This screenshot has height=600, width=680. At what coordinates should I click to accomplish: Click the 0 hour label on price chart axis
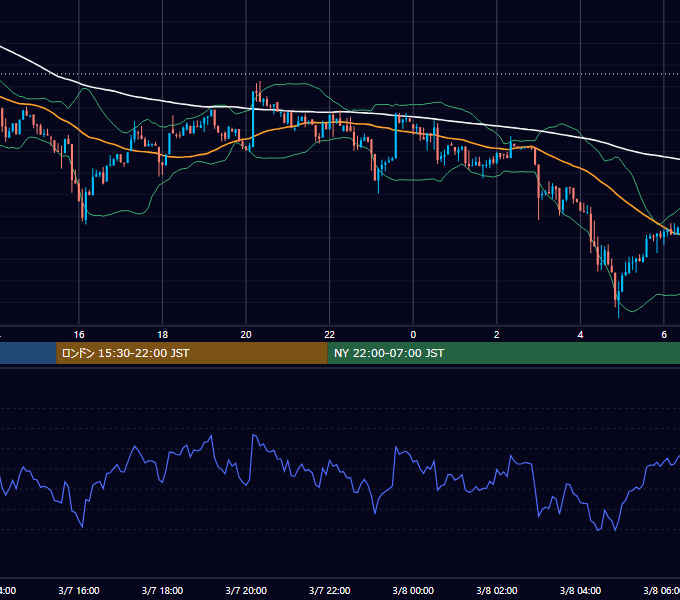pos(413,335)
